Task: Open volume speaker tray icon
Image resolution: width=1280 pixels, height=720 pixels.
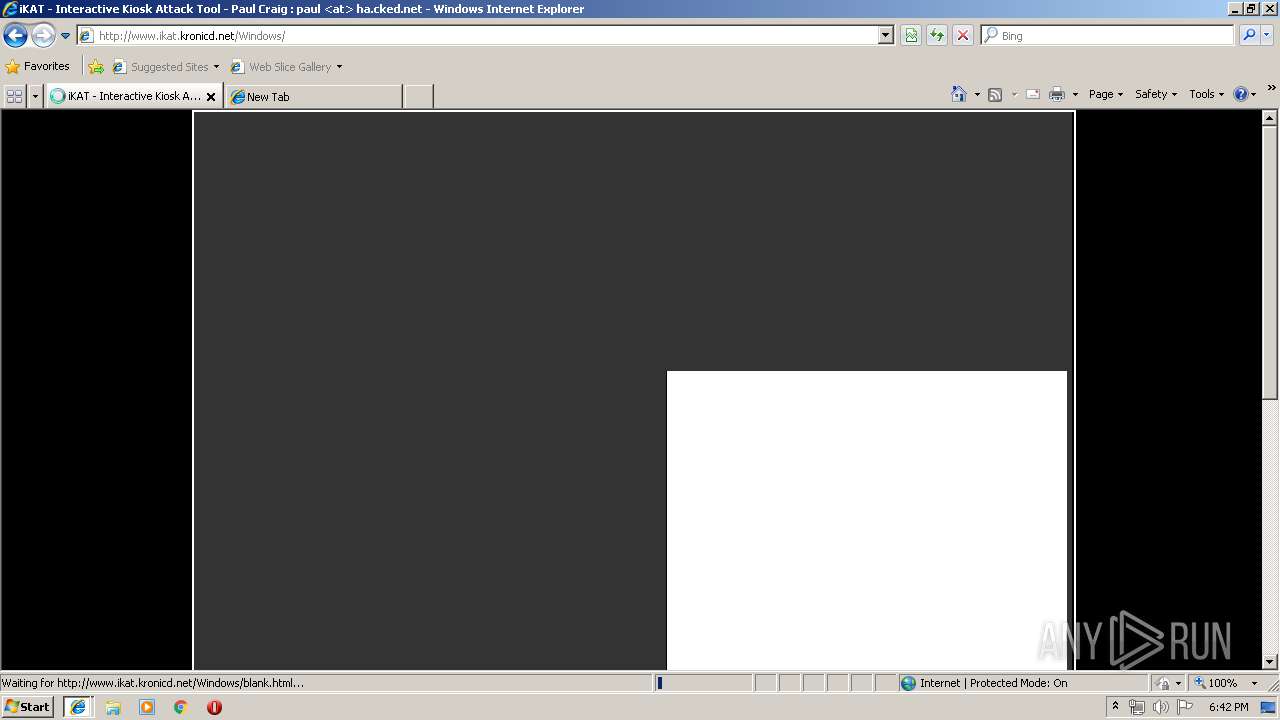Action: coord(1160,707)
